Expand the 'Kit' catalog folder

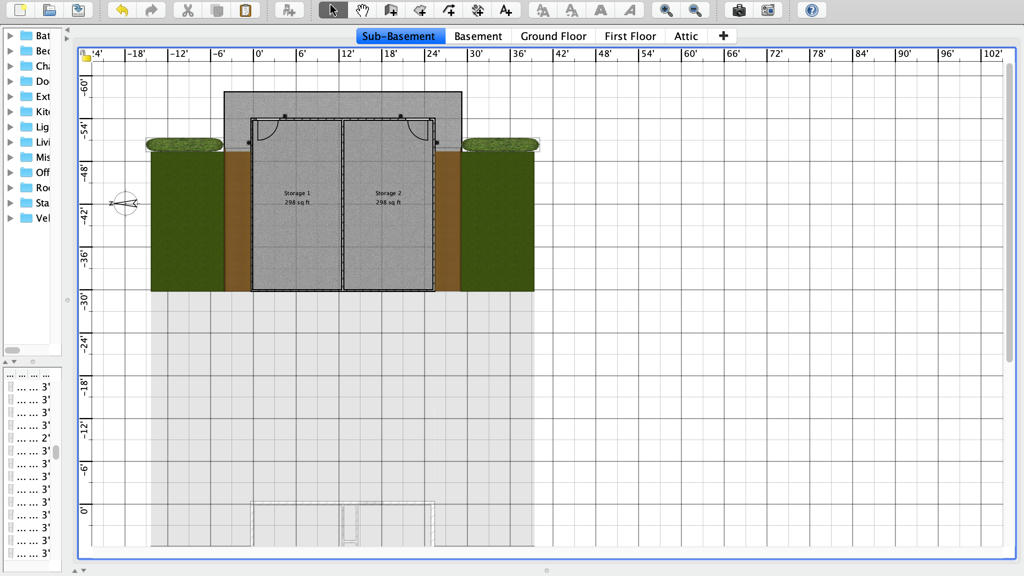tap(10, 112)
